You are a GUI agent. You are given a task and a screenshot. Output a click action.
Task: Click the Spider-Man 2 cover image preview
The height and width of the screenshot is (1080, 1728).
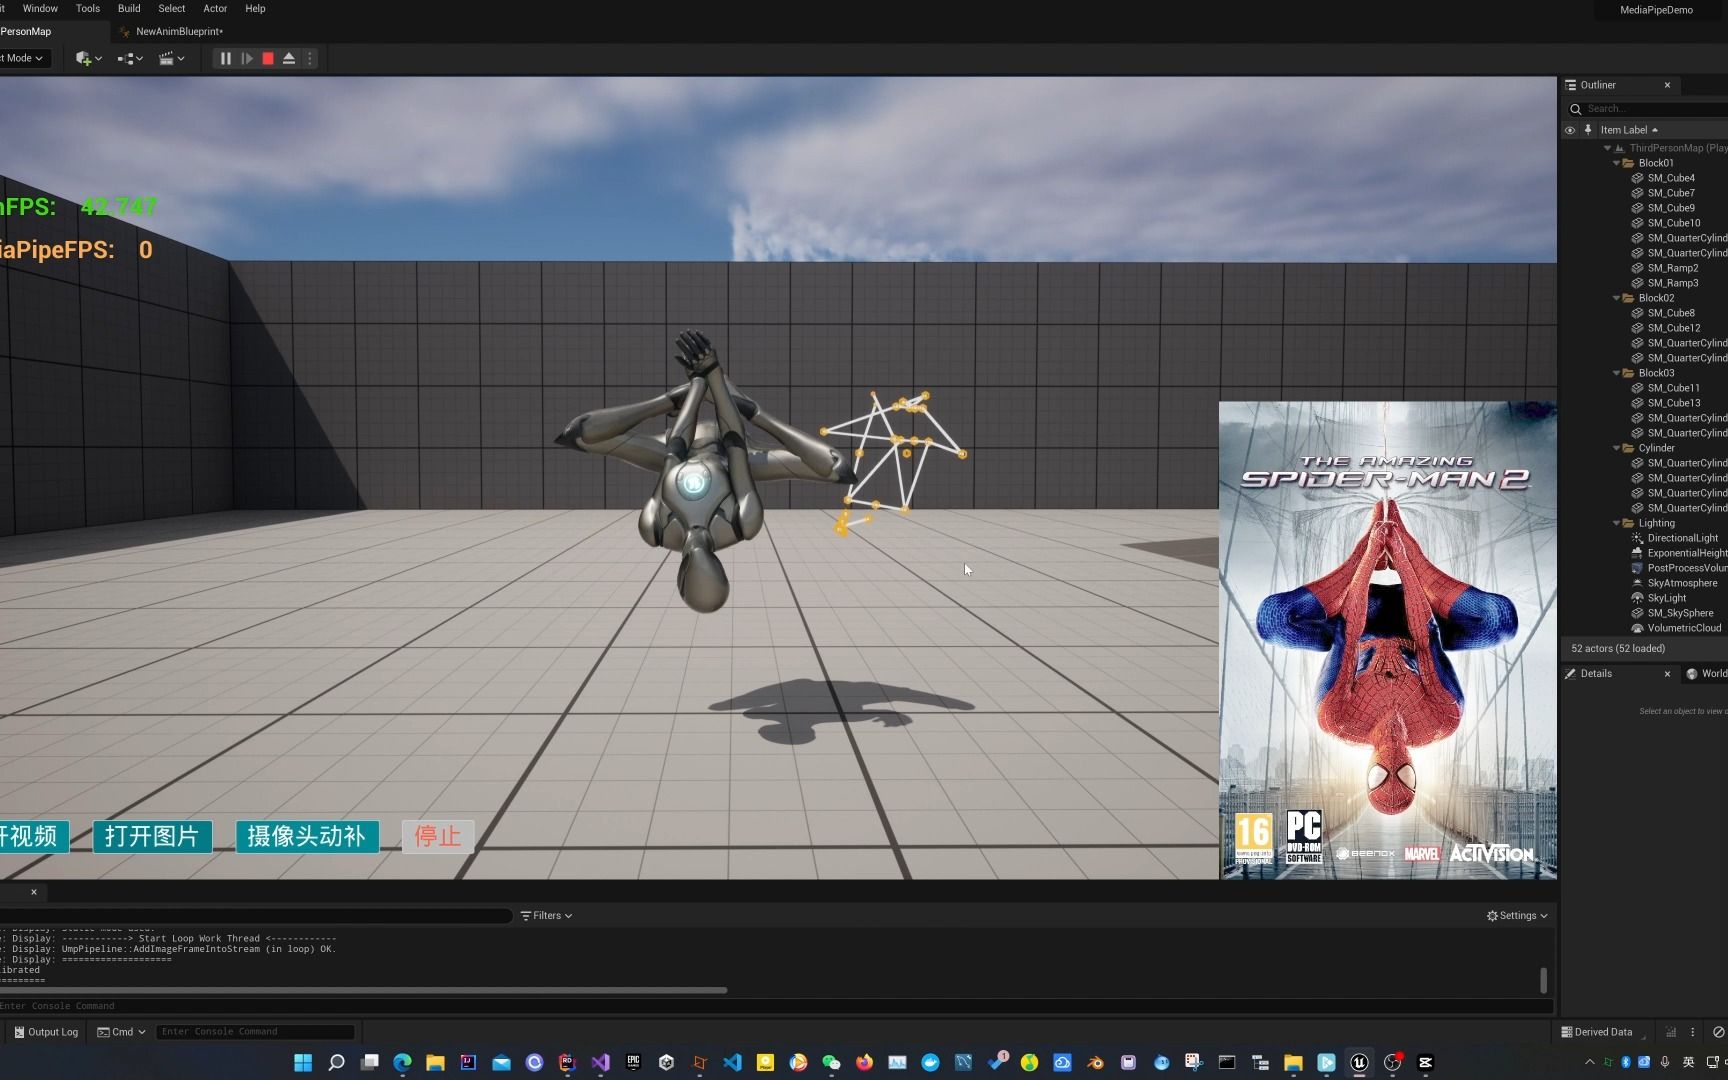[1388, 640]
